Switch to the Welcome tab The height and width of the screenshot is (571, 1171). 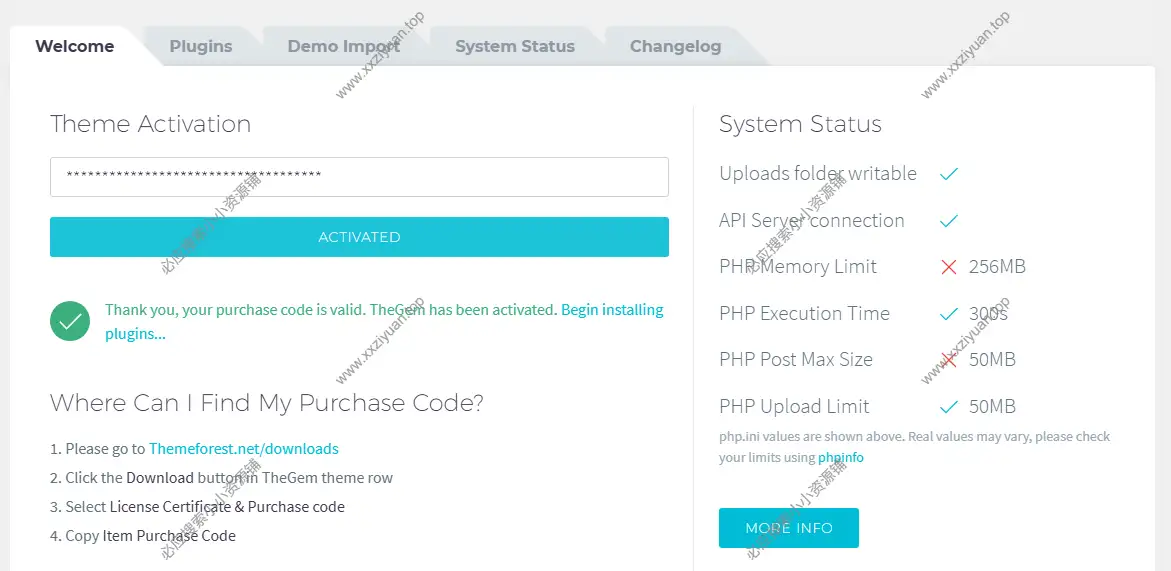point(75,46)
